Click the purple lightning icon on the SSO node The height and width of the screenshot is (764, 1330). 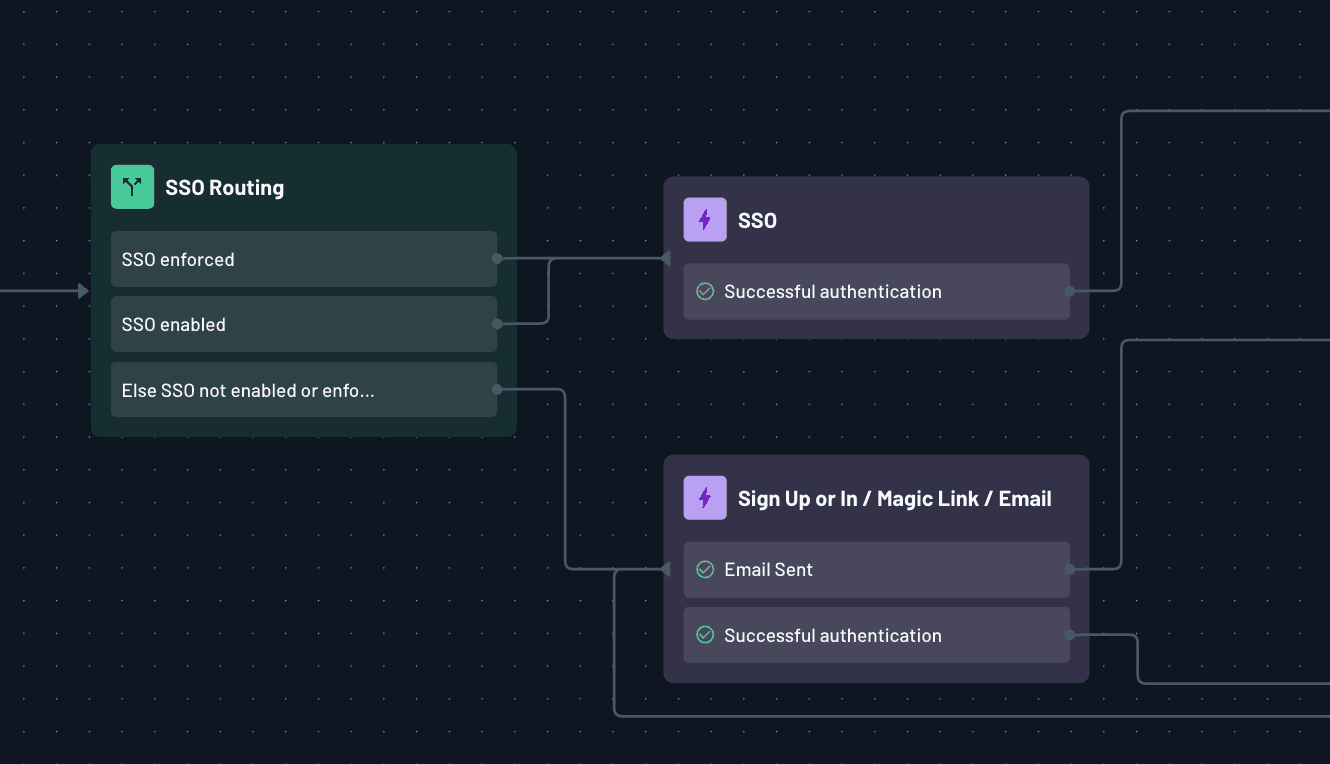(705, 219)
